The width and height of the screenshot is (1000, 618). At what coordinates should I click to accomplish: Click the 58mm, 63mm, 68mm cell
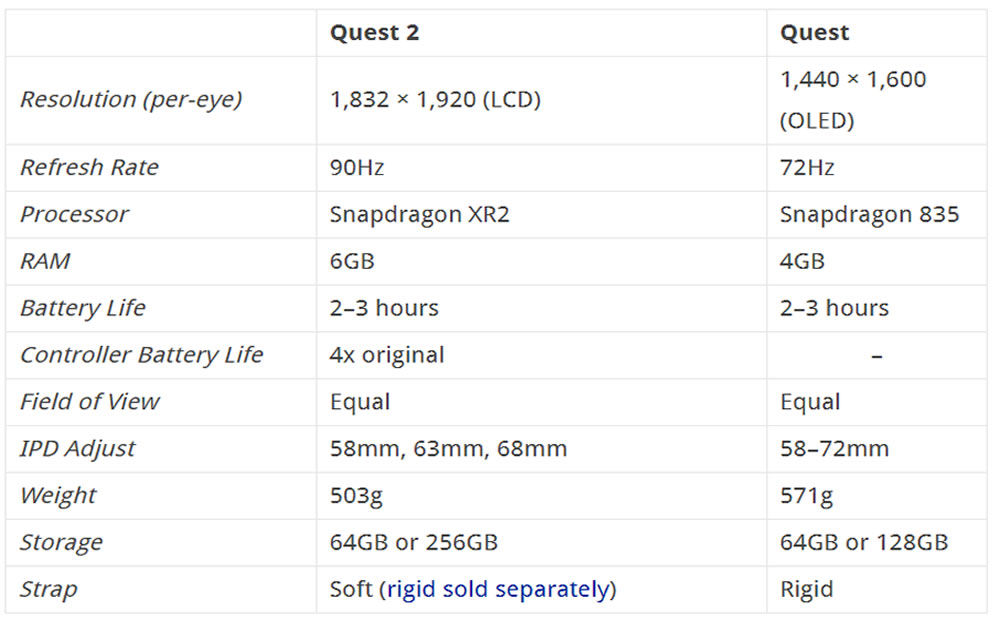click(448, 449)
